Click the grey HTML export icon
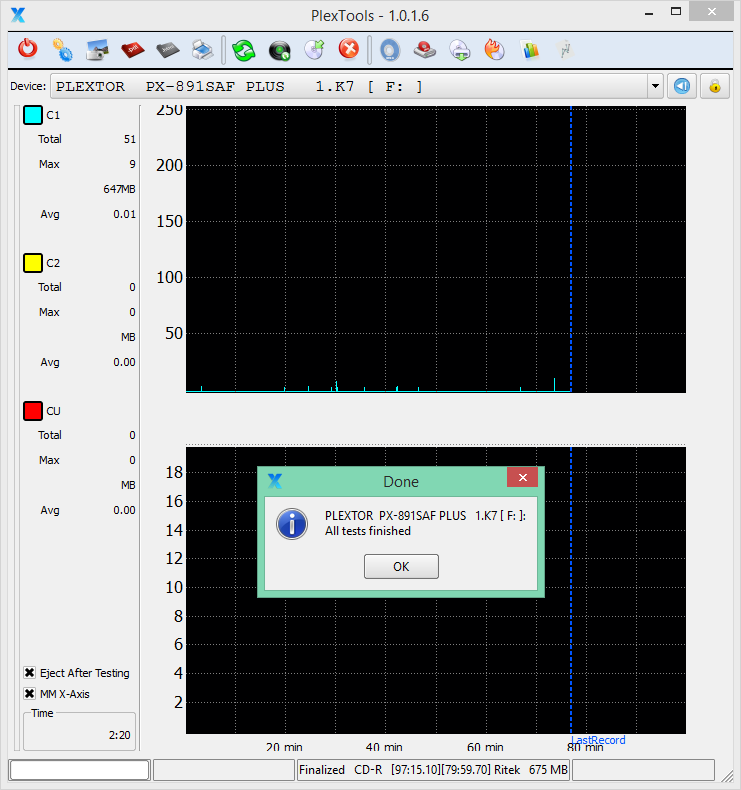Screen dimensions: 741x790 (x=168, y=50)
